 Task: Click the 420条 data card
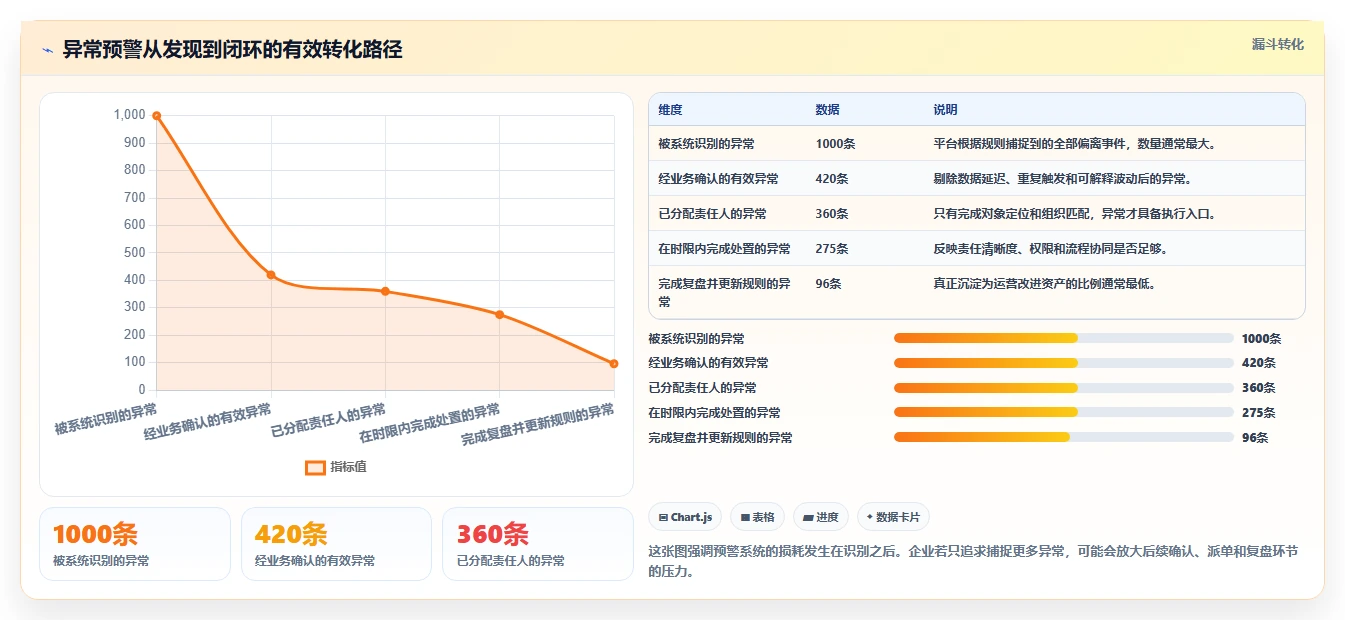click(x=336, y=544)
